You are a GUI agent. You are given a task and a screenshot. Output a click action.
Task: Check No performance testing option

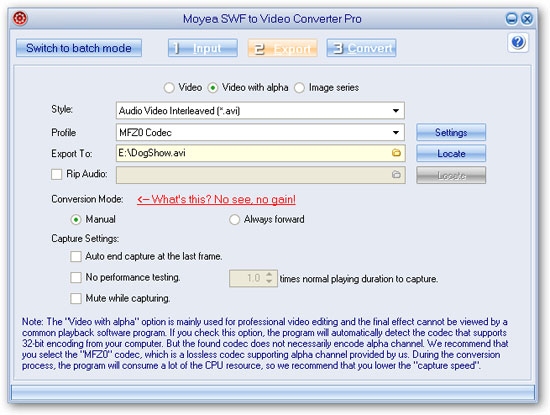tap(76, 277)
